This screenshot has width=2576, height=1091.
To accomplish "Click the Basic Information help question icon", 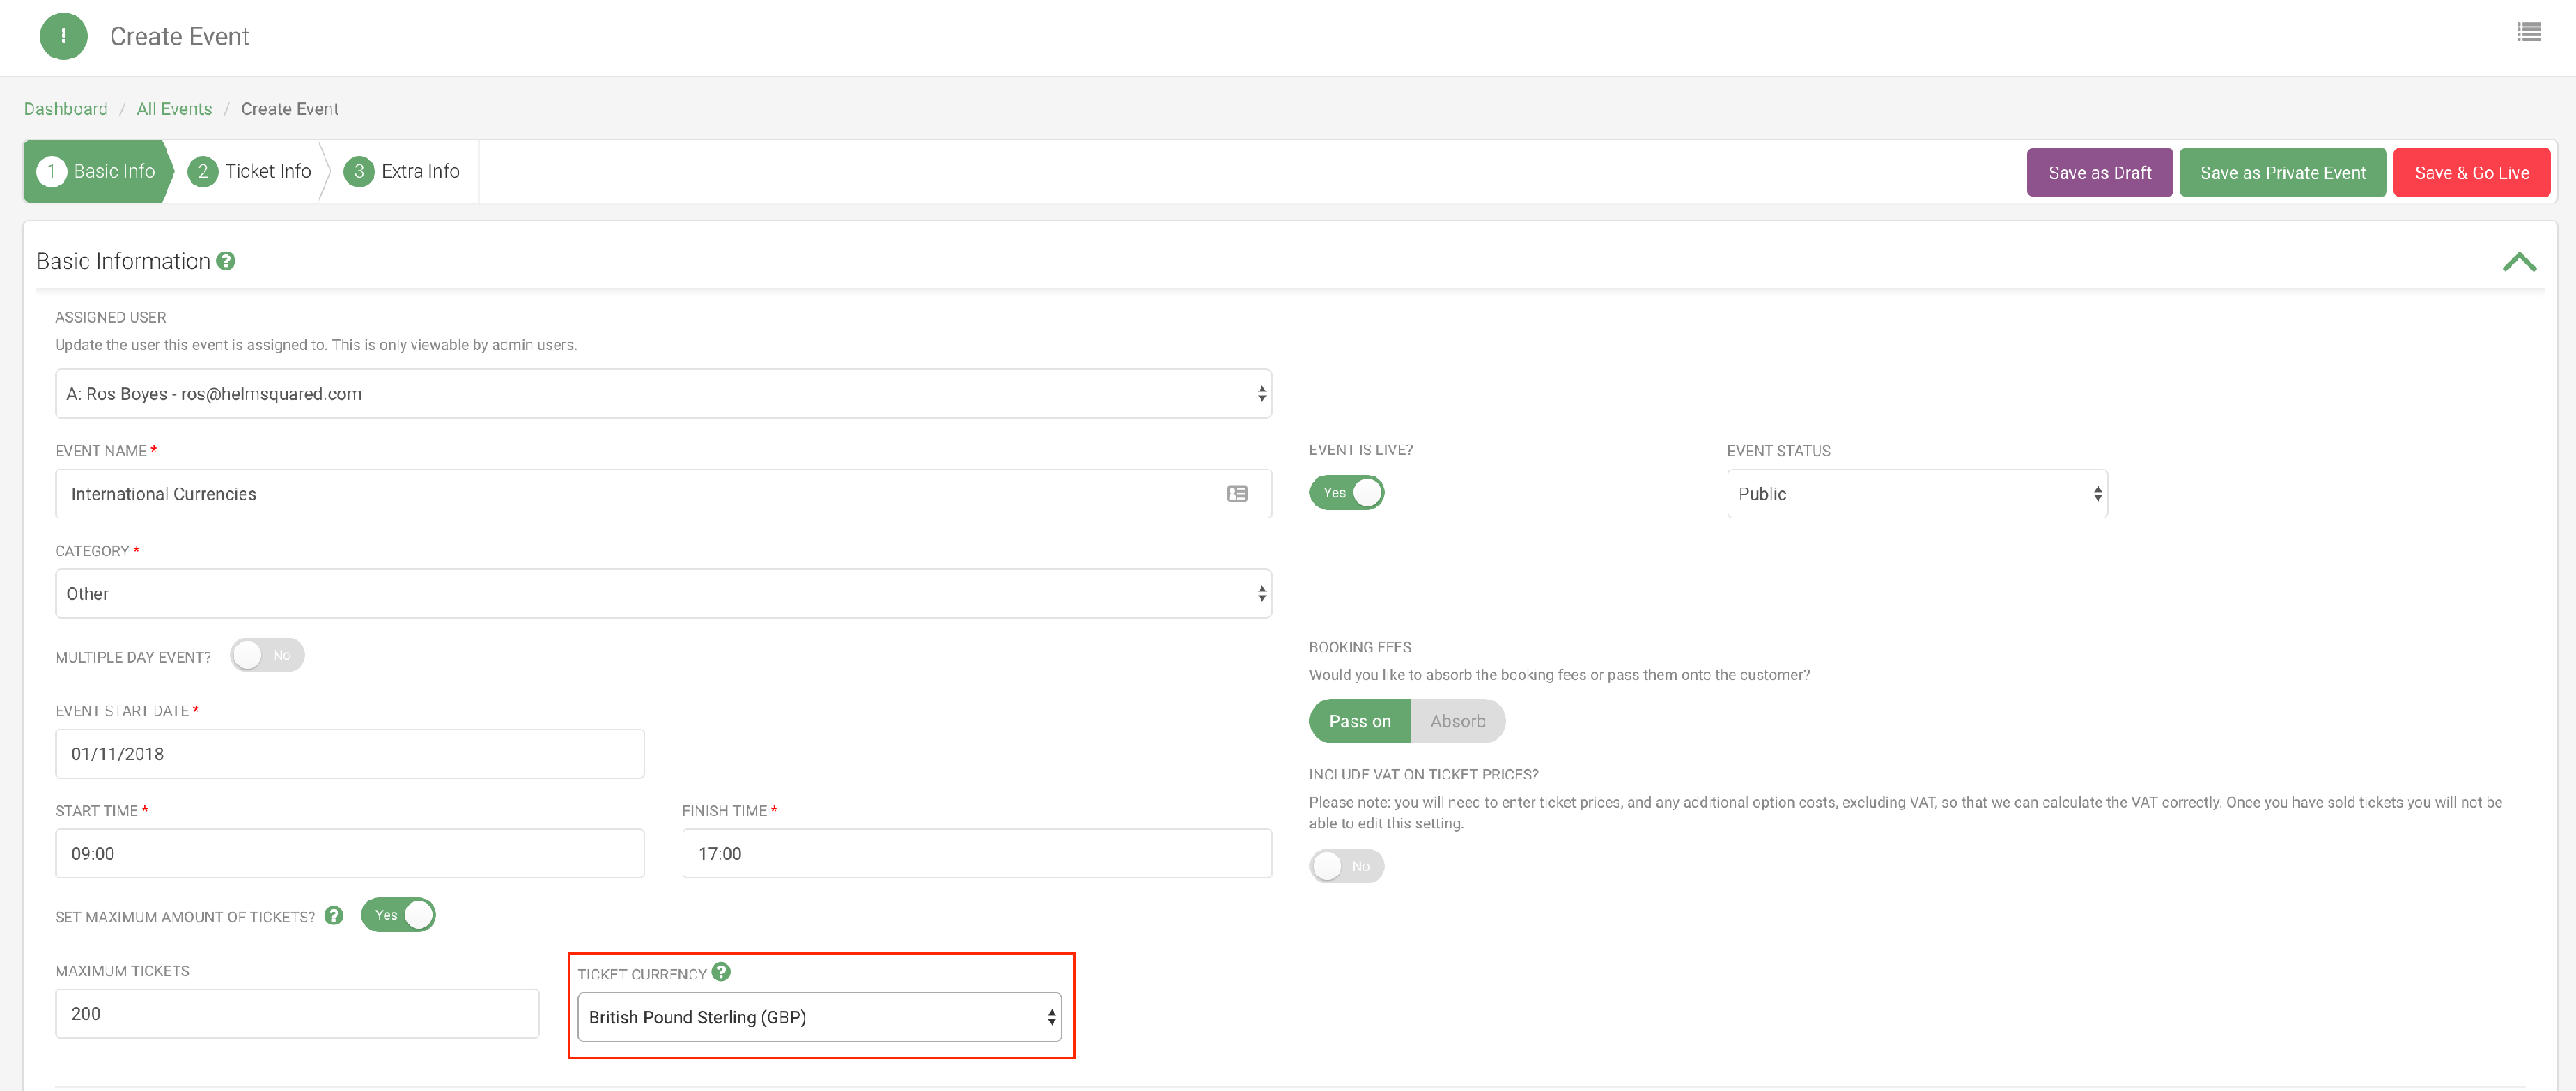I will tap(226, 261).
